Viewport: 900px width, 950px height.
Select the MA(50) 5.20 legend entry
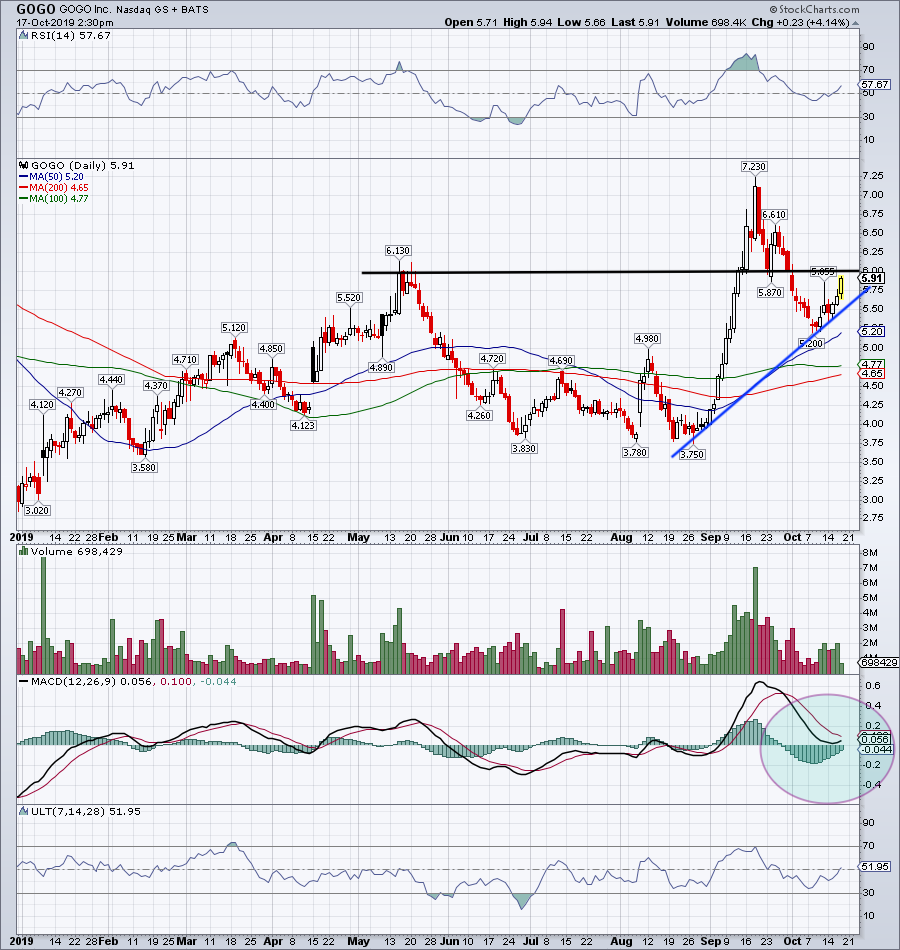(x=52, y=176)
